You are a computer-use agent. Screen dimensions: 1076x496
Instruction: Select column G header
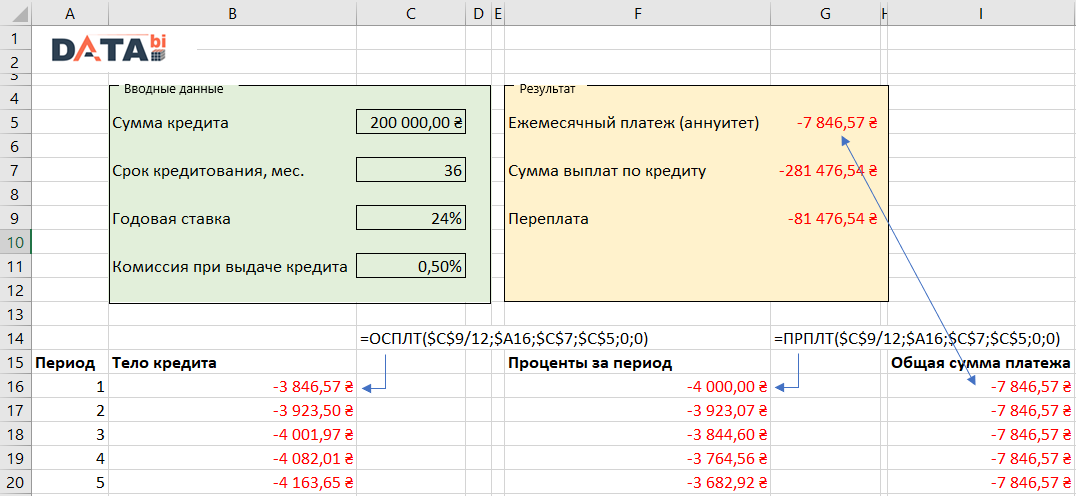pos(826,13)
